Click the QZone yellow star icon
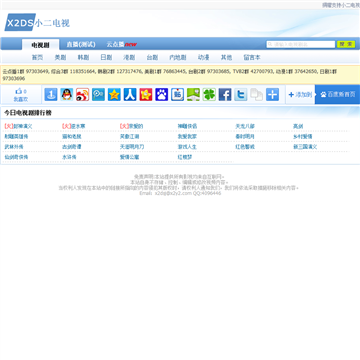 [114, 95]
